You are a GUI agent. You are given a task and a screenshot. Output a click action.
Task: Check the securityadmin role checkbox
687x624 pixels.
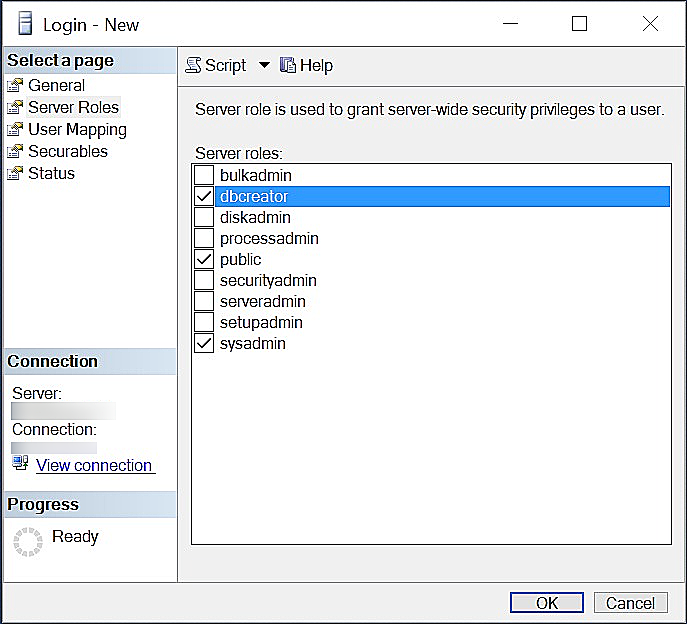204,281
